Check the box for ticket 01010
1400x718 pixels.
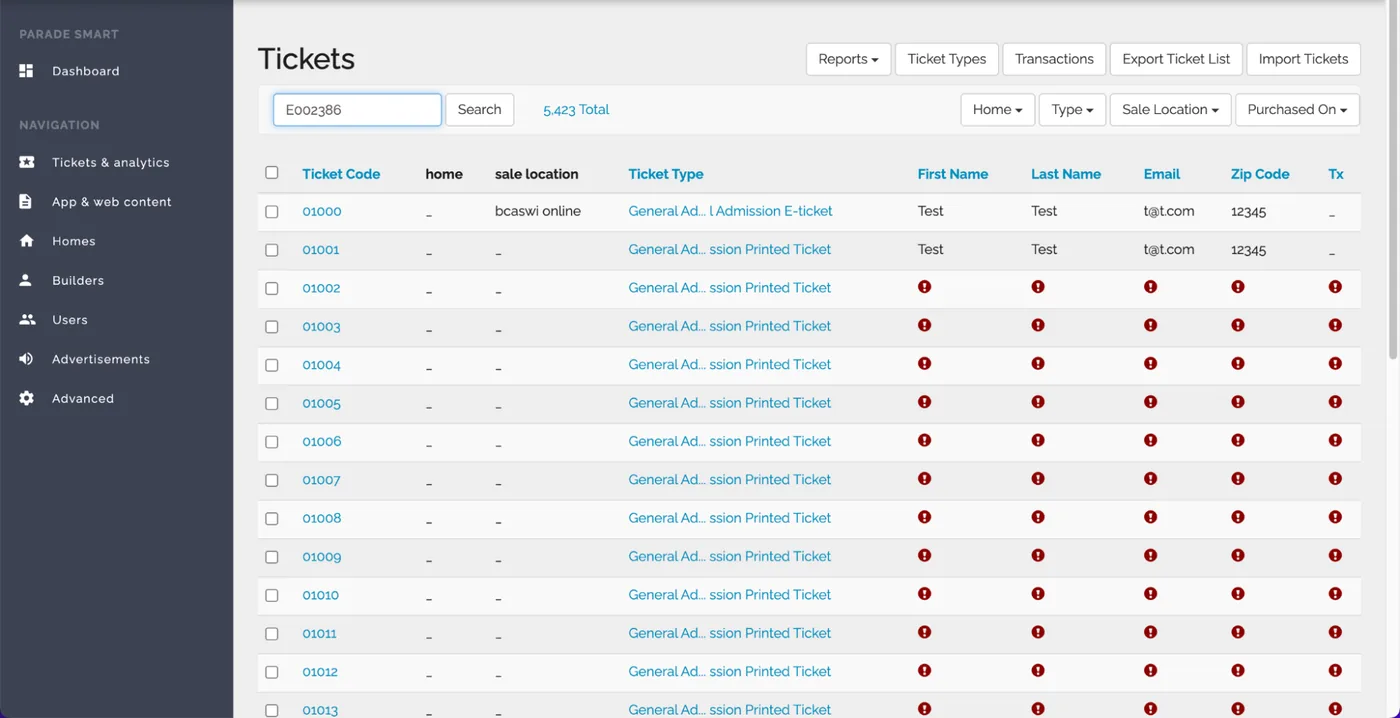[x=272, y=595]
